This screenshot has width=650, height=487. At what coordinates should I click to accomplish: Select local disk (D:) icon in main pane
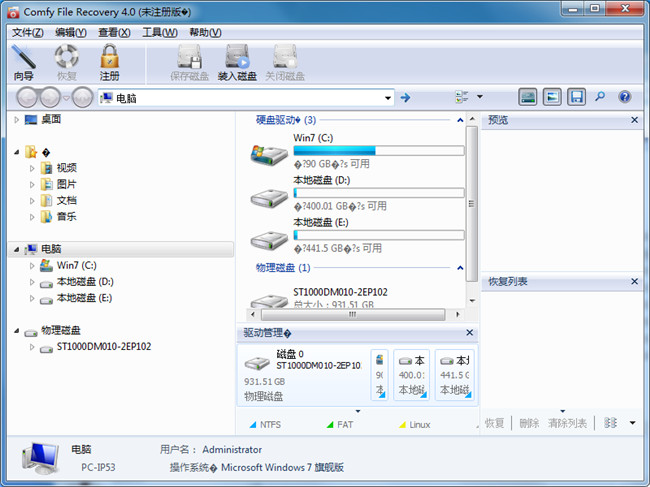click(x=269, y=198)
